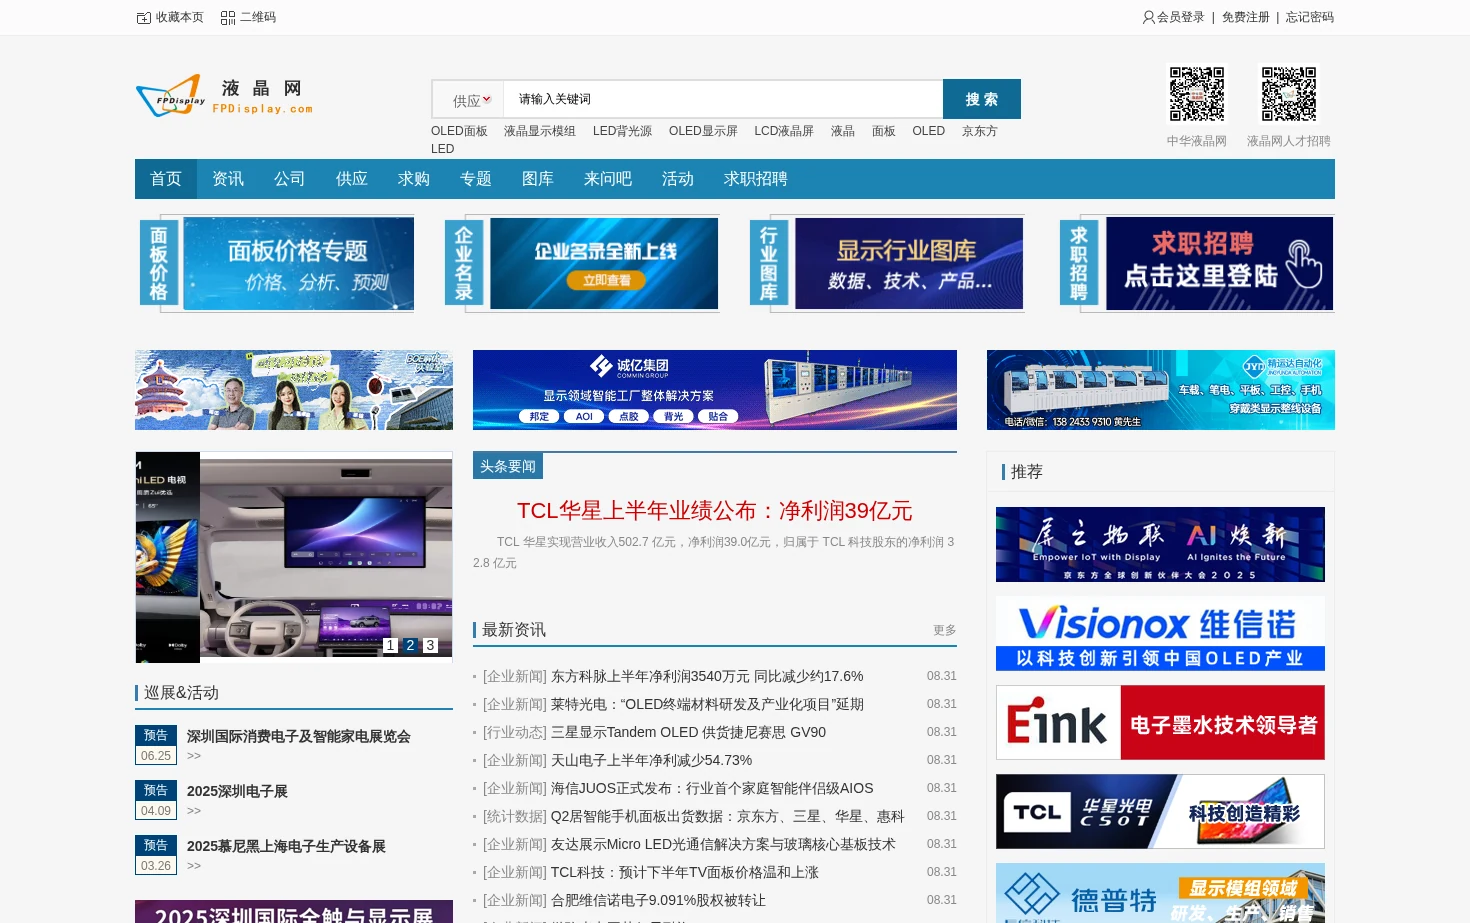Select the LCD液晶屏 keyword link
Viewport: 1470px width, 923px height.
(x=784, y=131)
